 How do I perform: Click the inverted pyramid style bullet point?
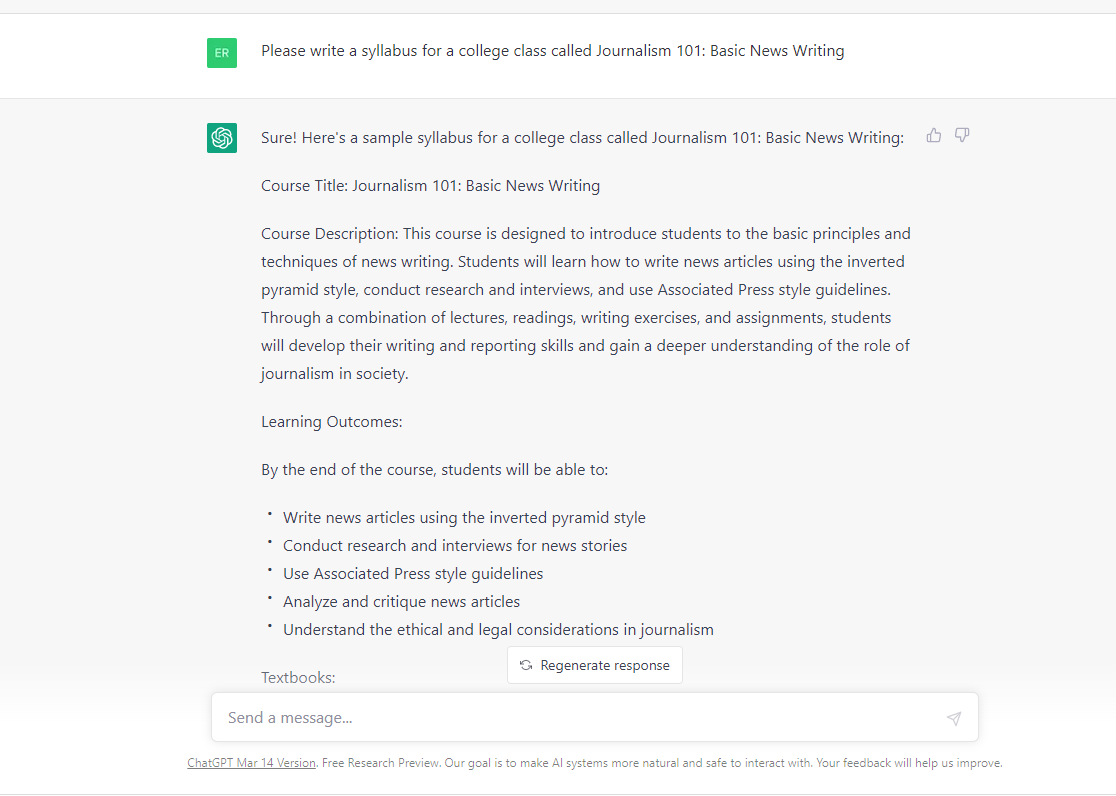click(464, 517)
